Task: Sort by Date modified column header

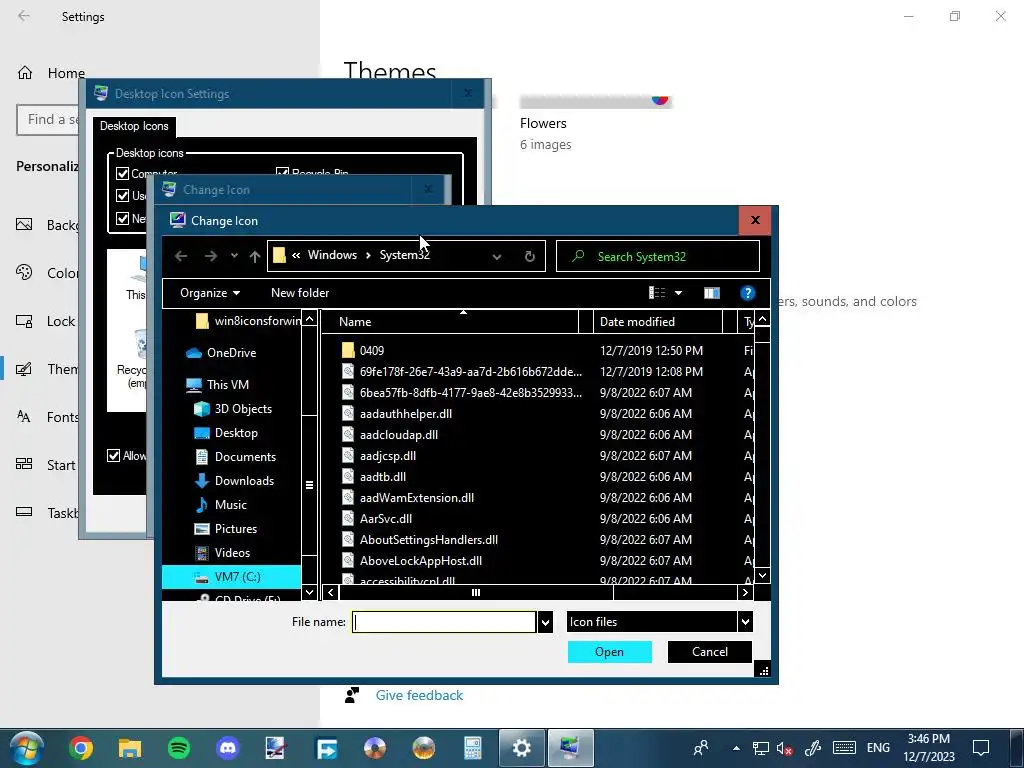Action: (658, 321)
